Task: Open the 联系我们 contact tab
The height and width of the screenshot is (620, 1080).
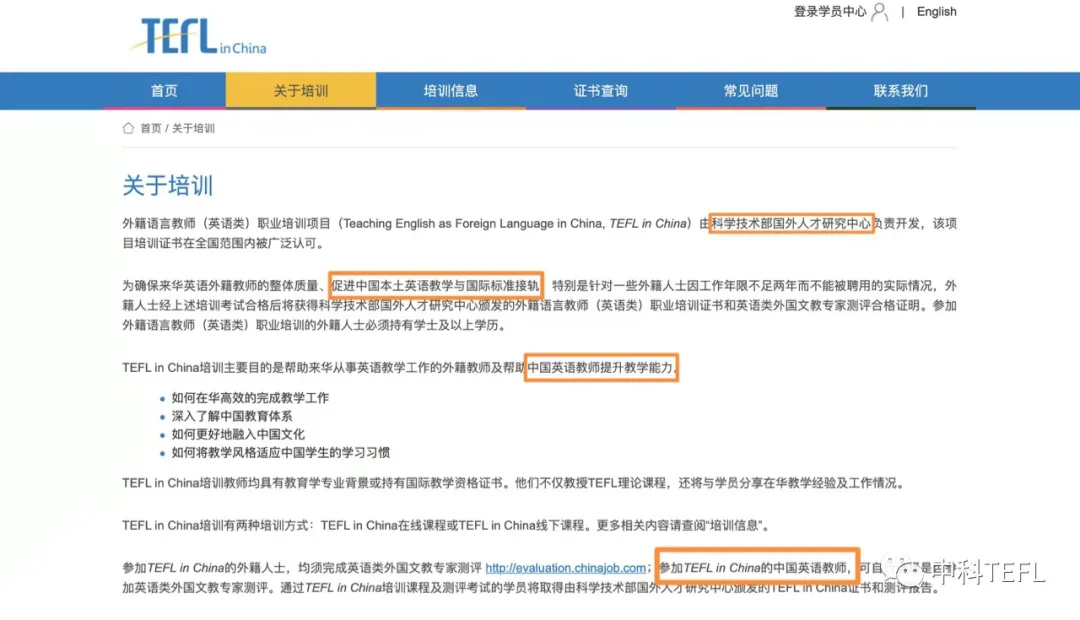Action: pos(901,91)
